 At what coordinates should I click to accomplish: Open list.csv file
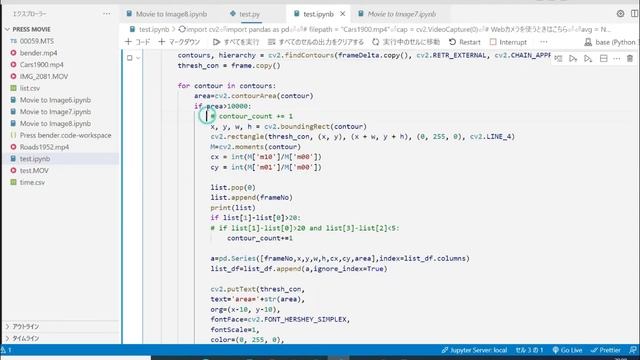30,88
